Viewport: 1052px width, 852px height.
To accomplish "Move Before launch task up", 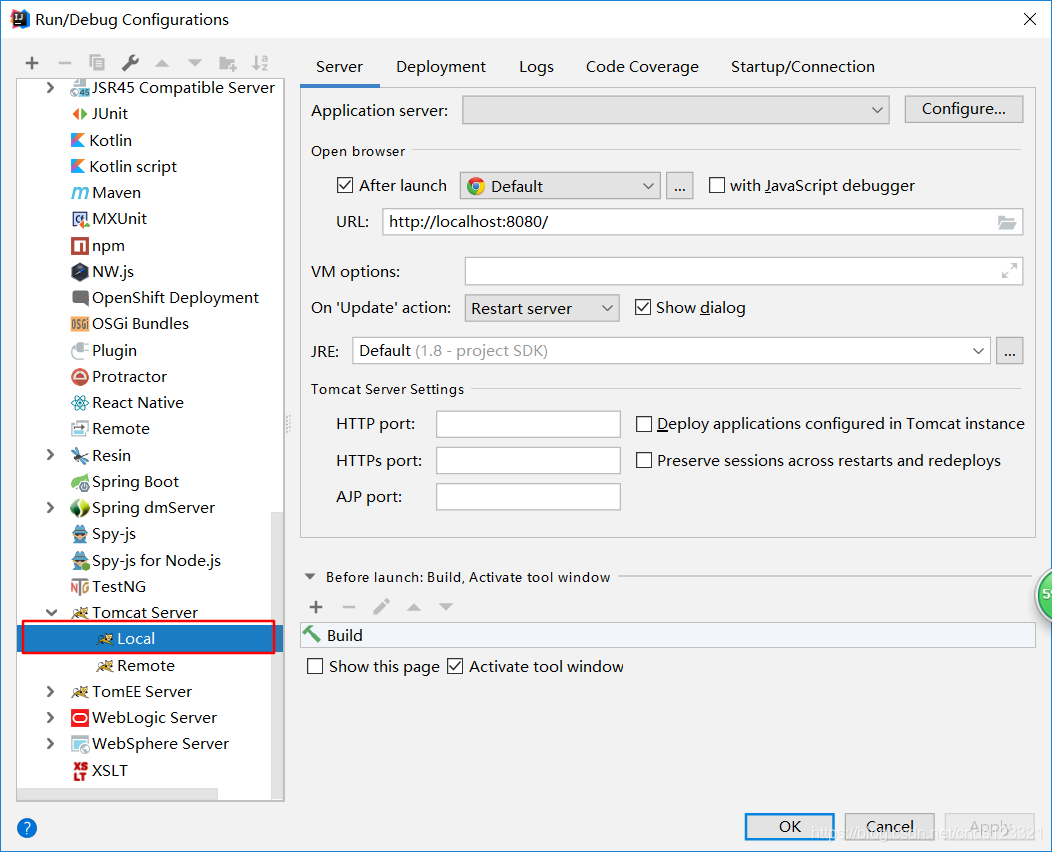I will pyautogui.click(x=414, y=607).
